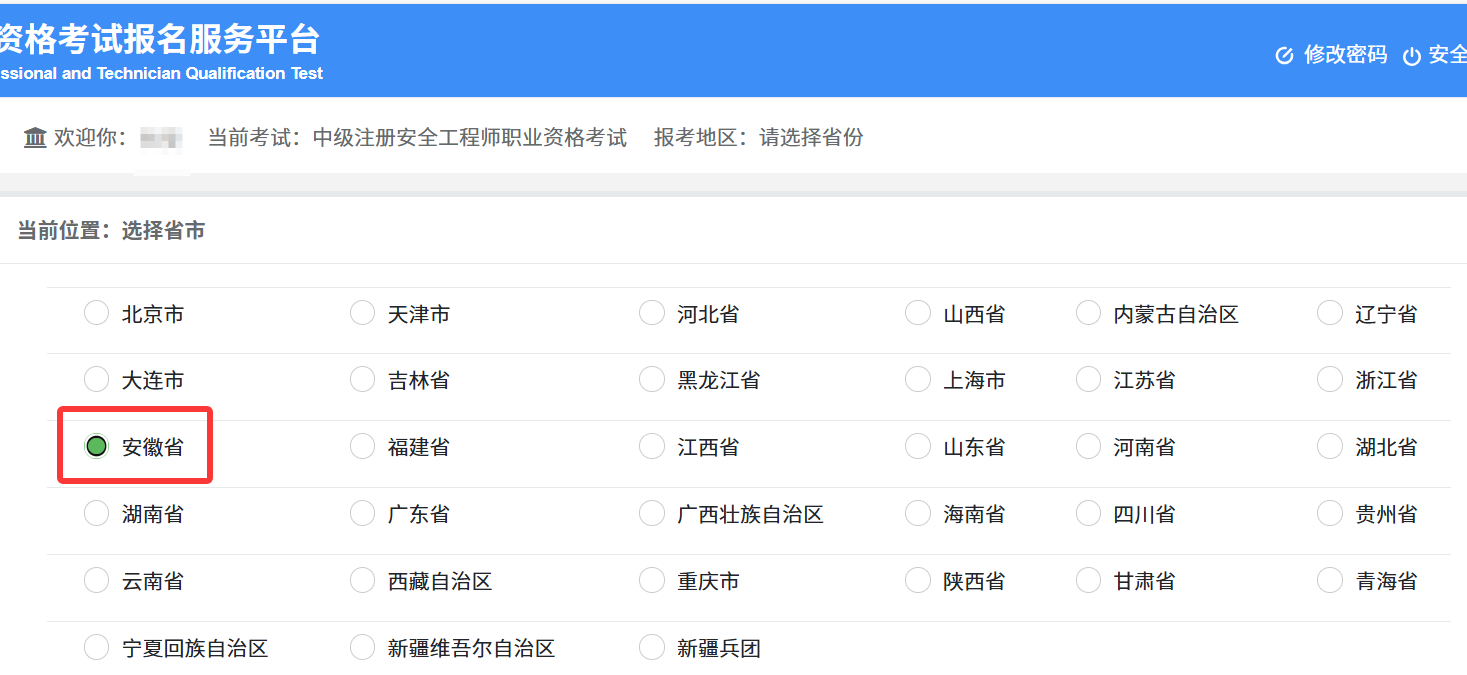This screenshot has width=1467, height=675.
Task: Click the institution icon before 欢迎你
Action: tap(34, 137)
